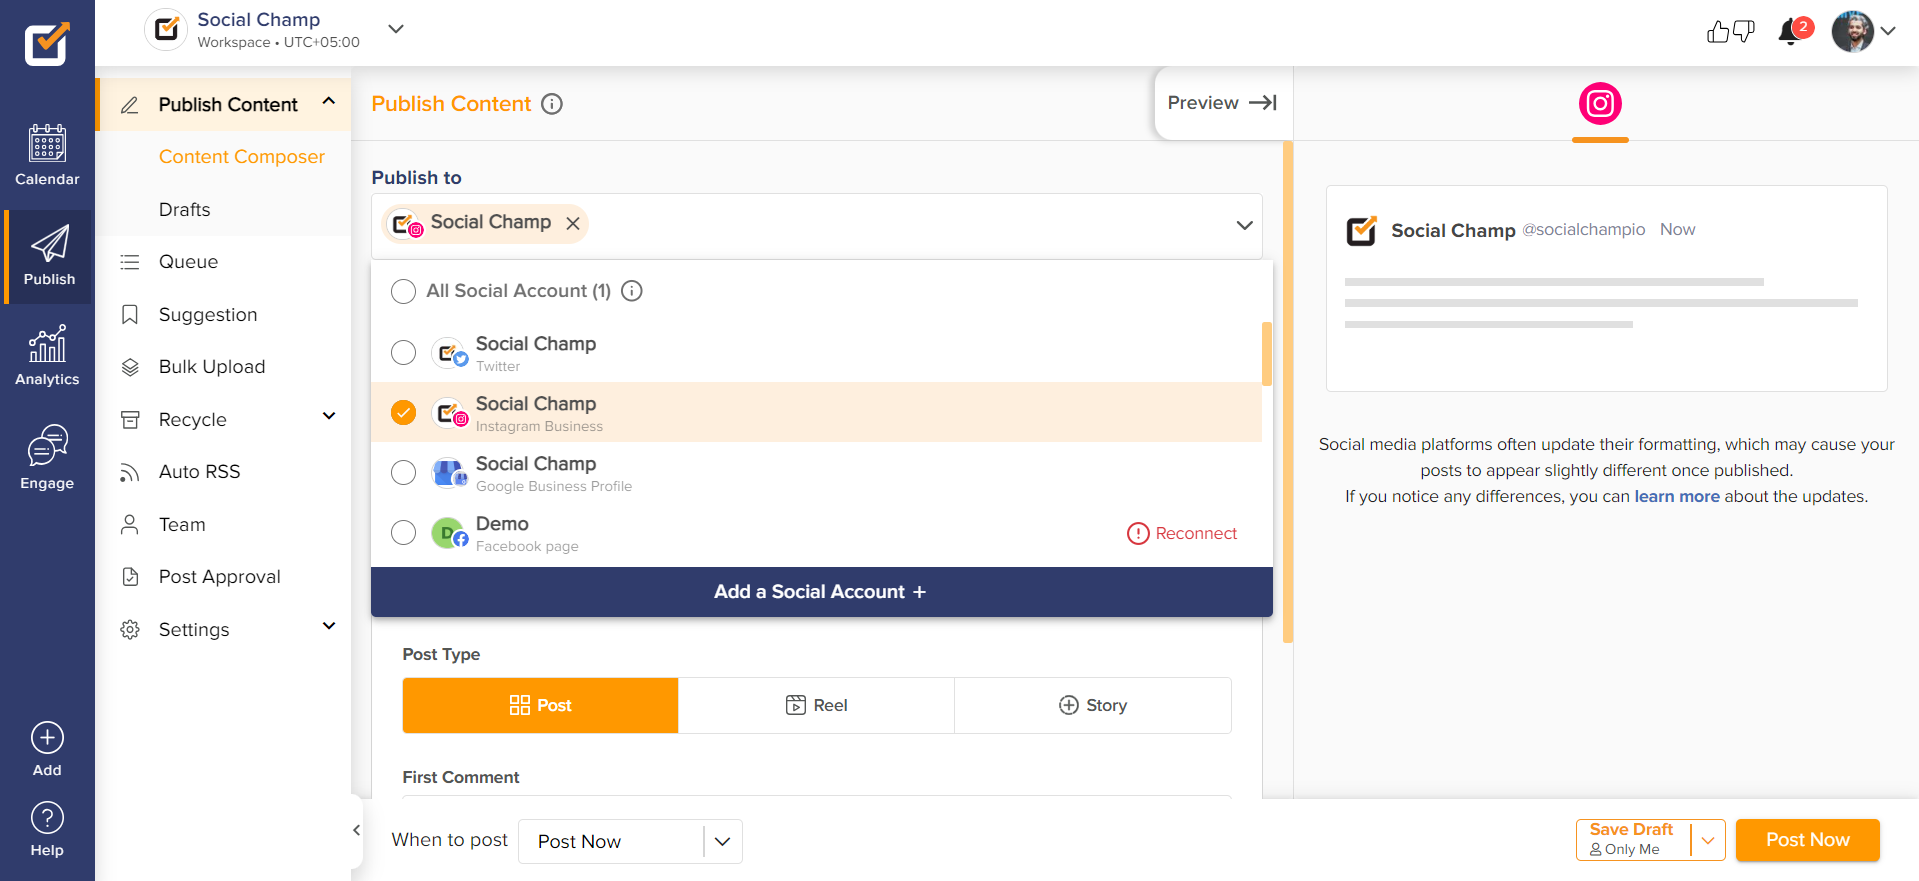The height and width of the screenshot is (881, 1919).
Task: Click the workspace logo next to Social Champ
Action: coord(166,29)
